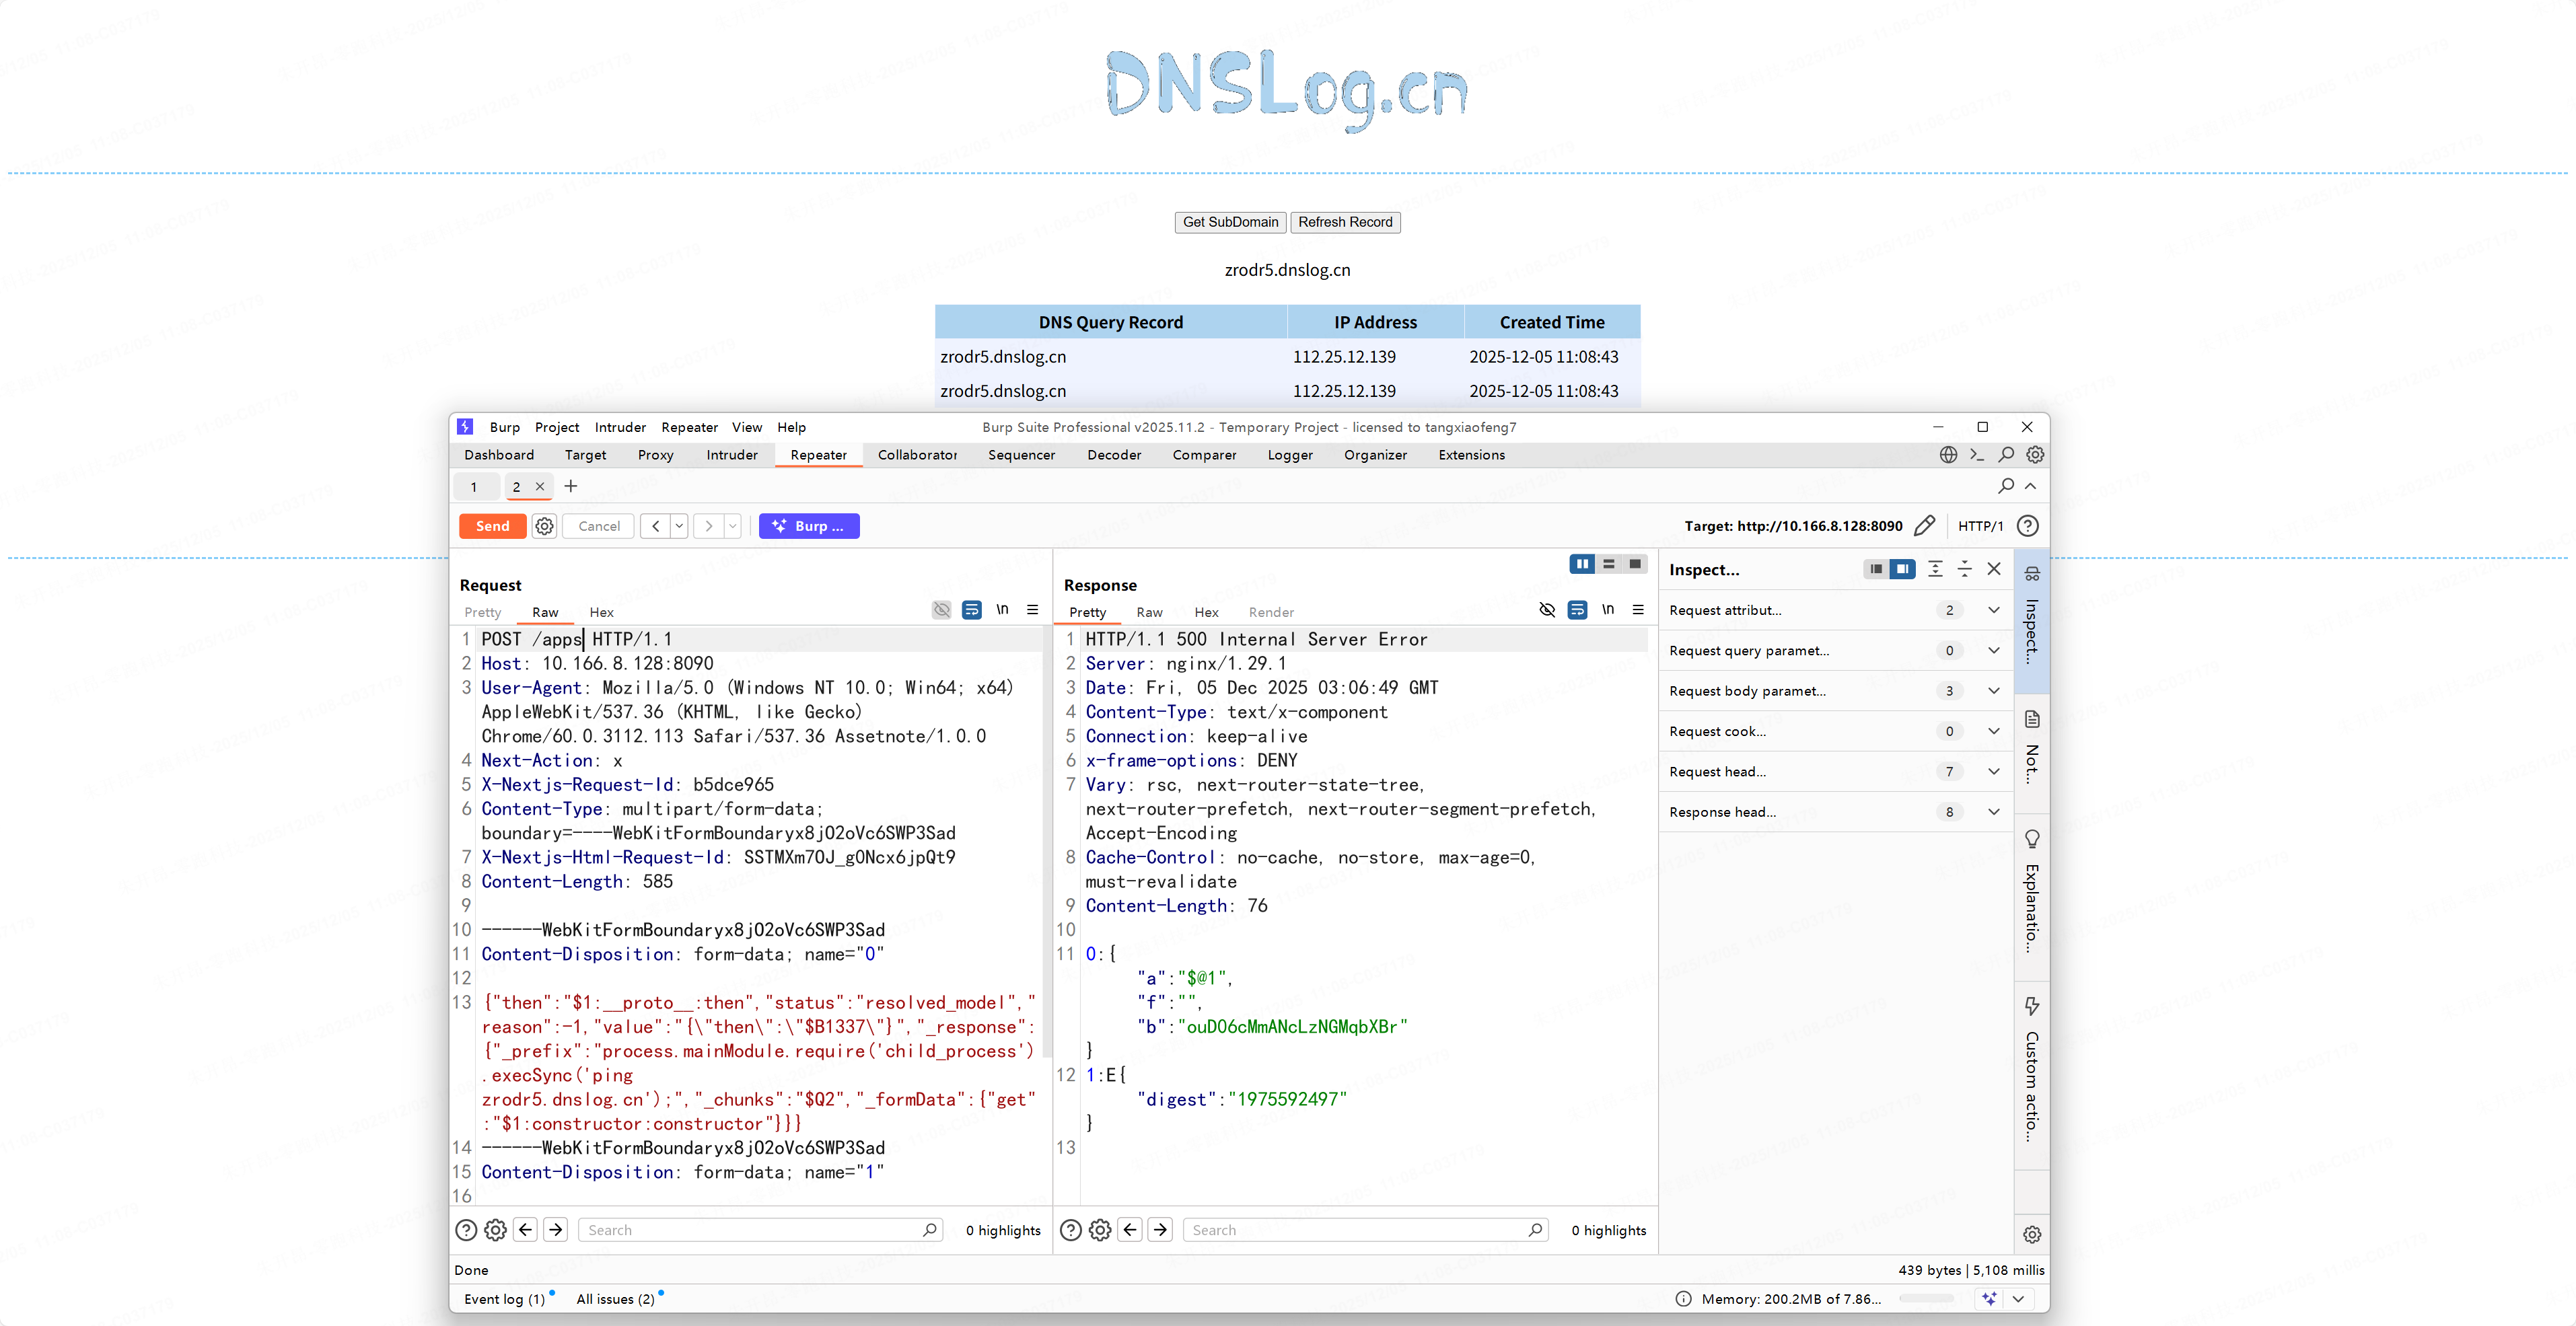Click the request settings gear next to Send
This screenshot has height=1326, width=2576.
544,526
